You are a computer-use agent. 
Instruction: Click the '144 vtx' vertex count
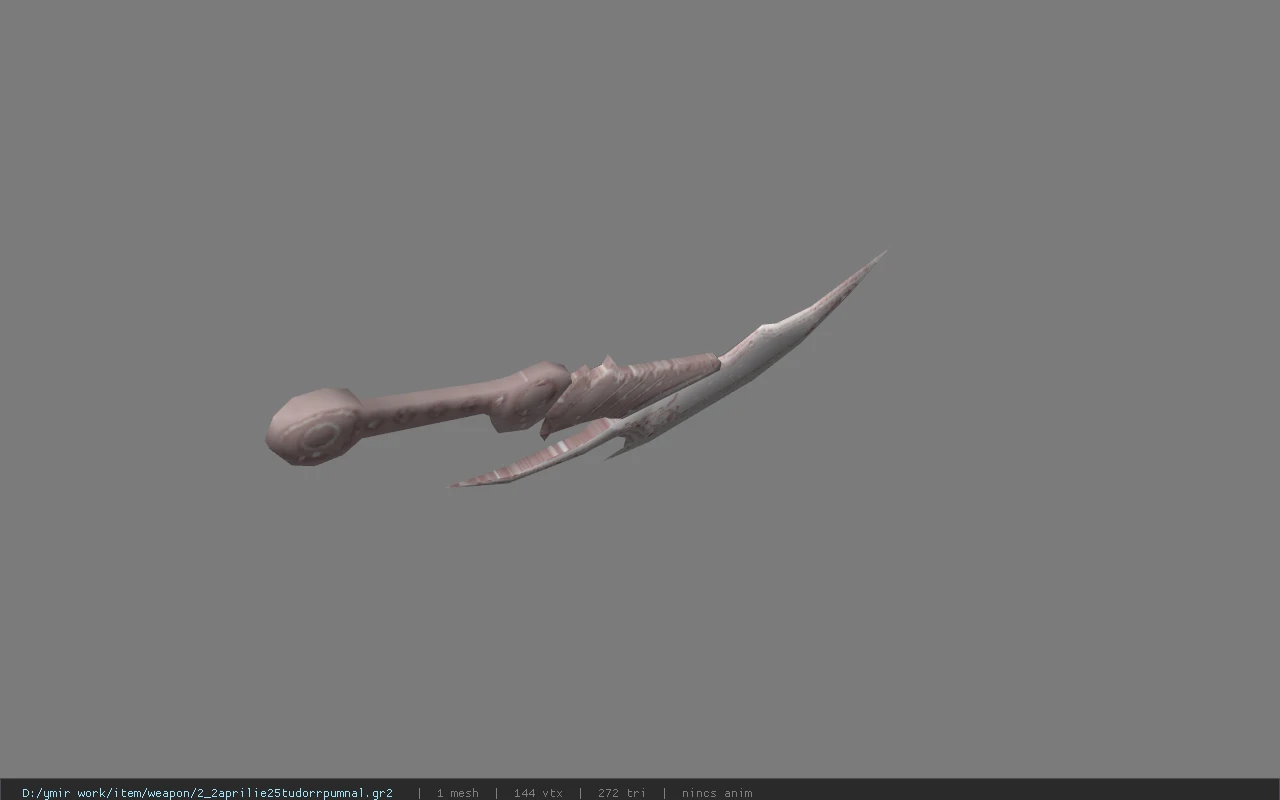coord(538,793)
